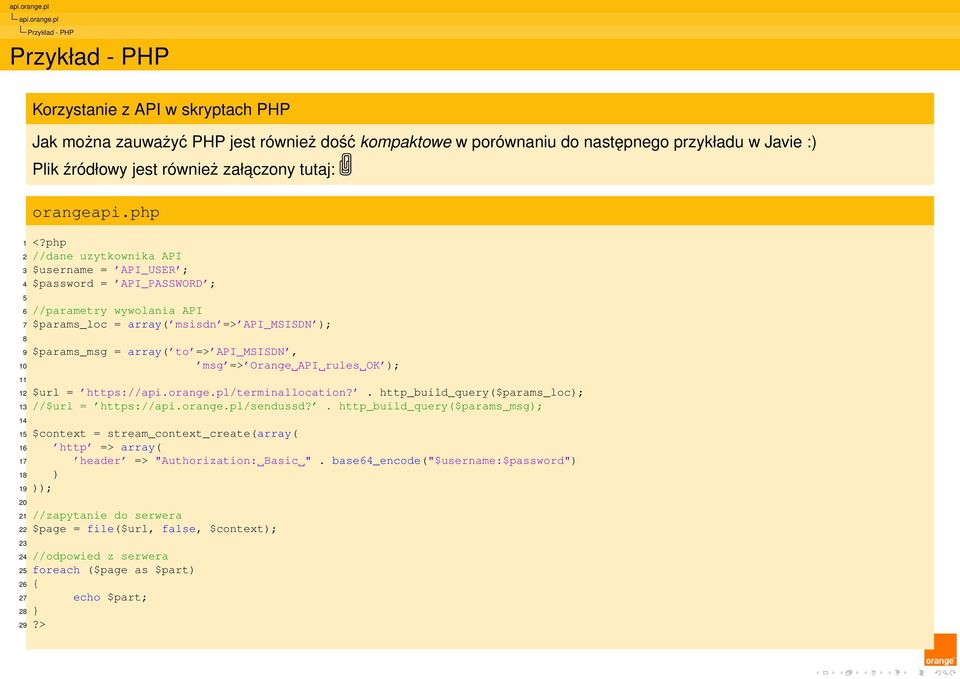
Task: Click the code block title 'orangeapi.php'
Action: click(96, 212)
